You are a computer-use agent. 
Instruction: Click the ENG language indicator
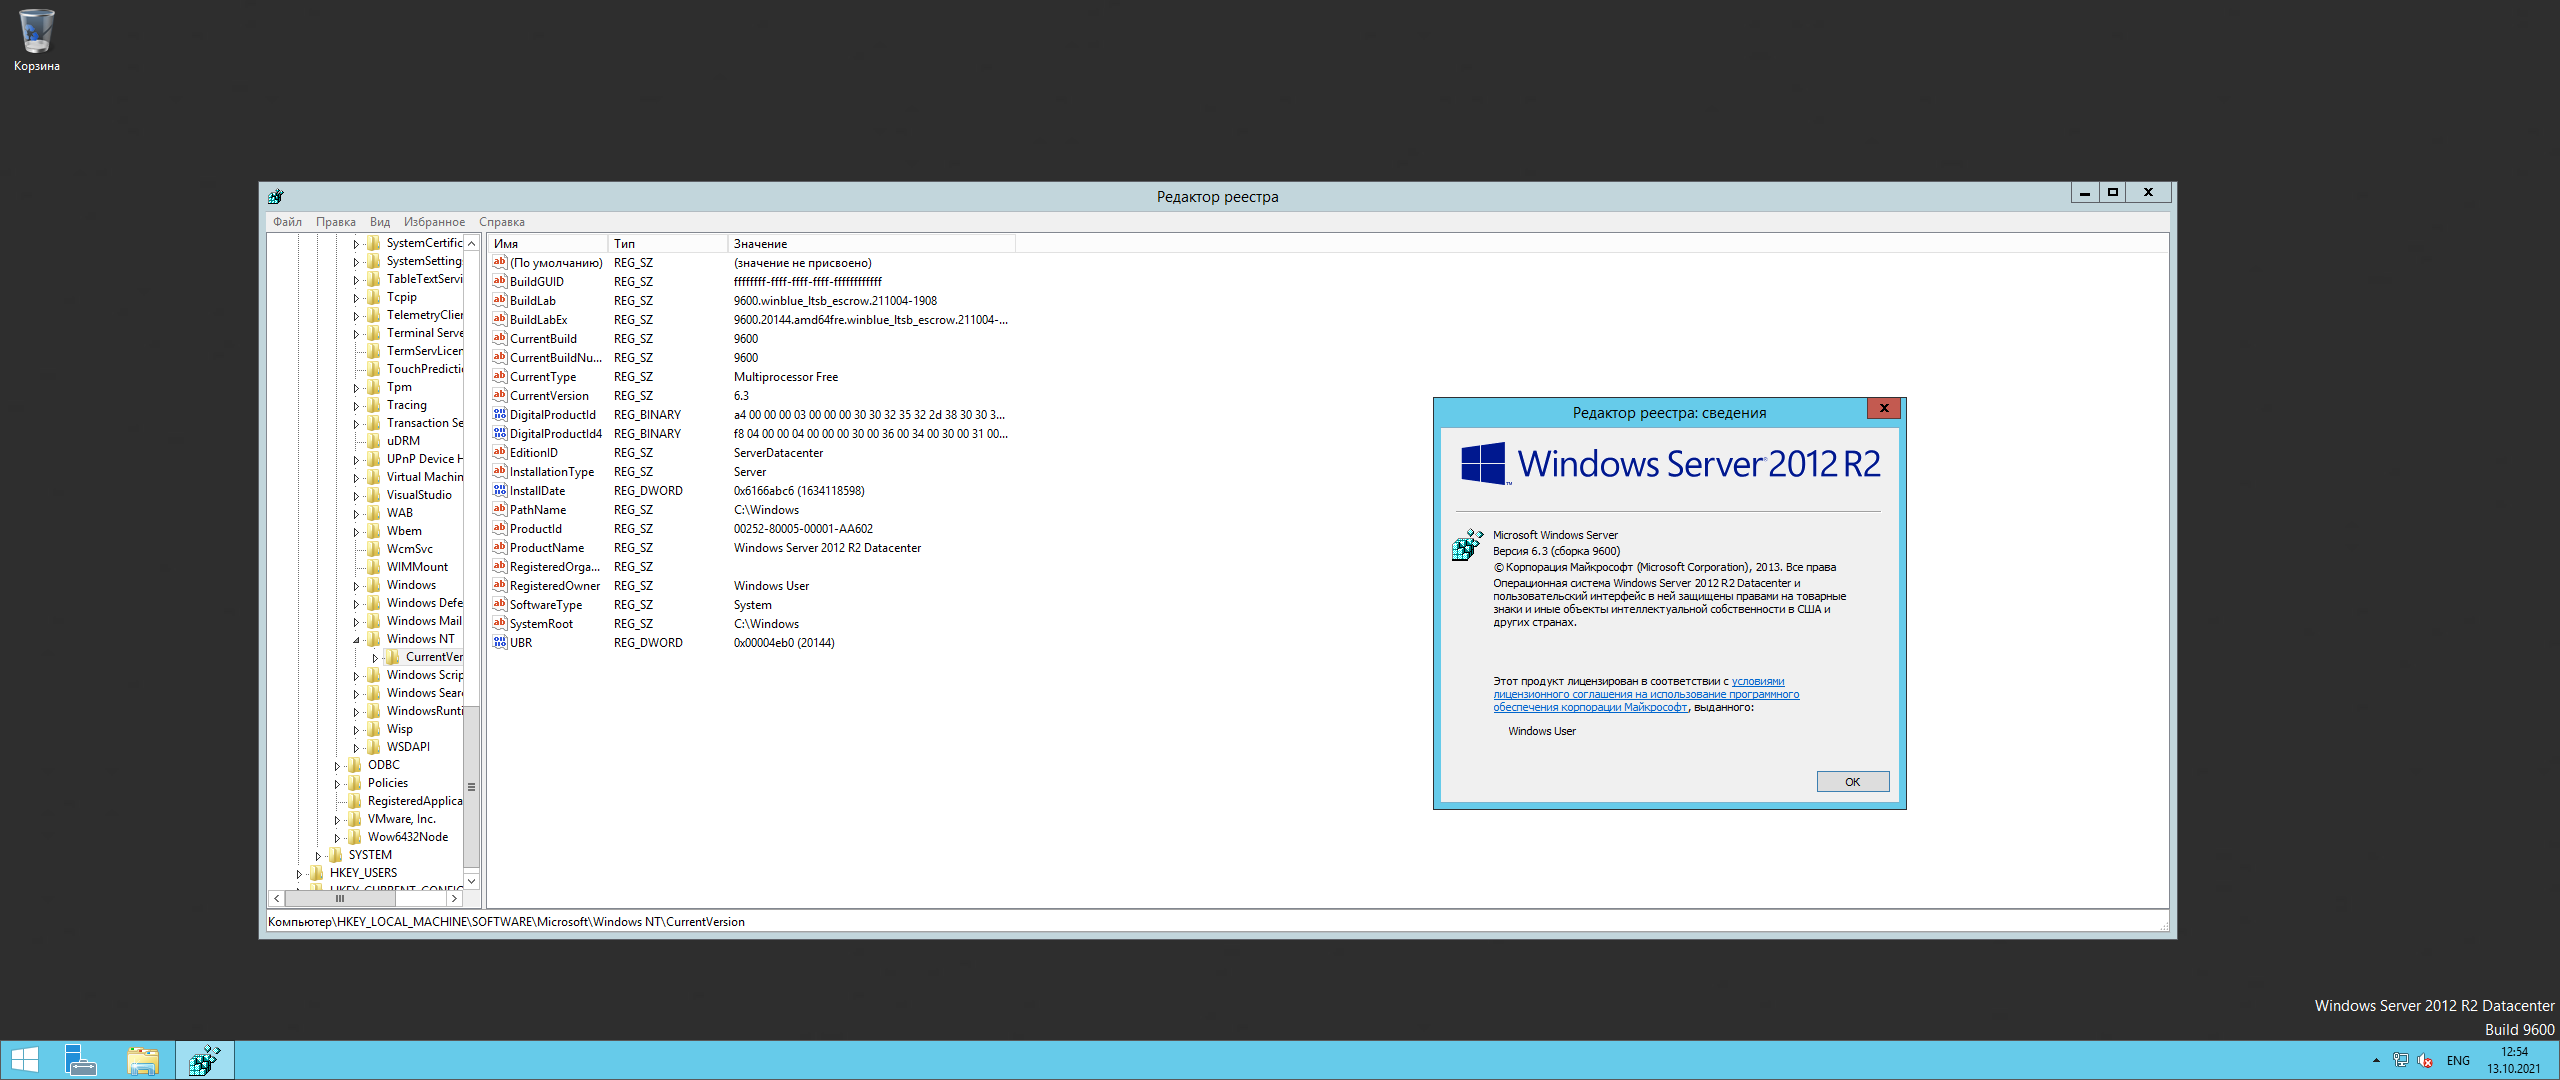(2458, 1061)
